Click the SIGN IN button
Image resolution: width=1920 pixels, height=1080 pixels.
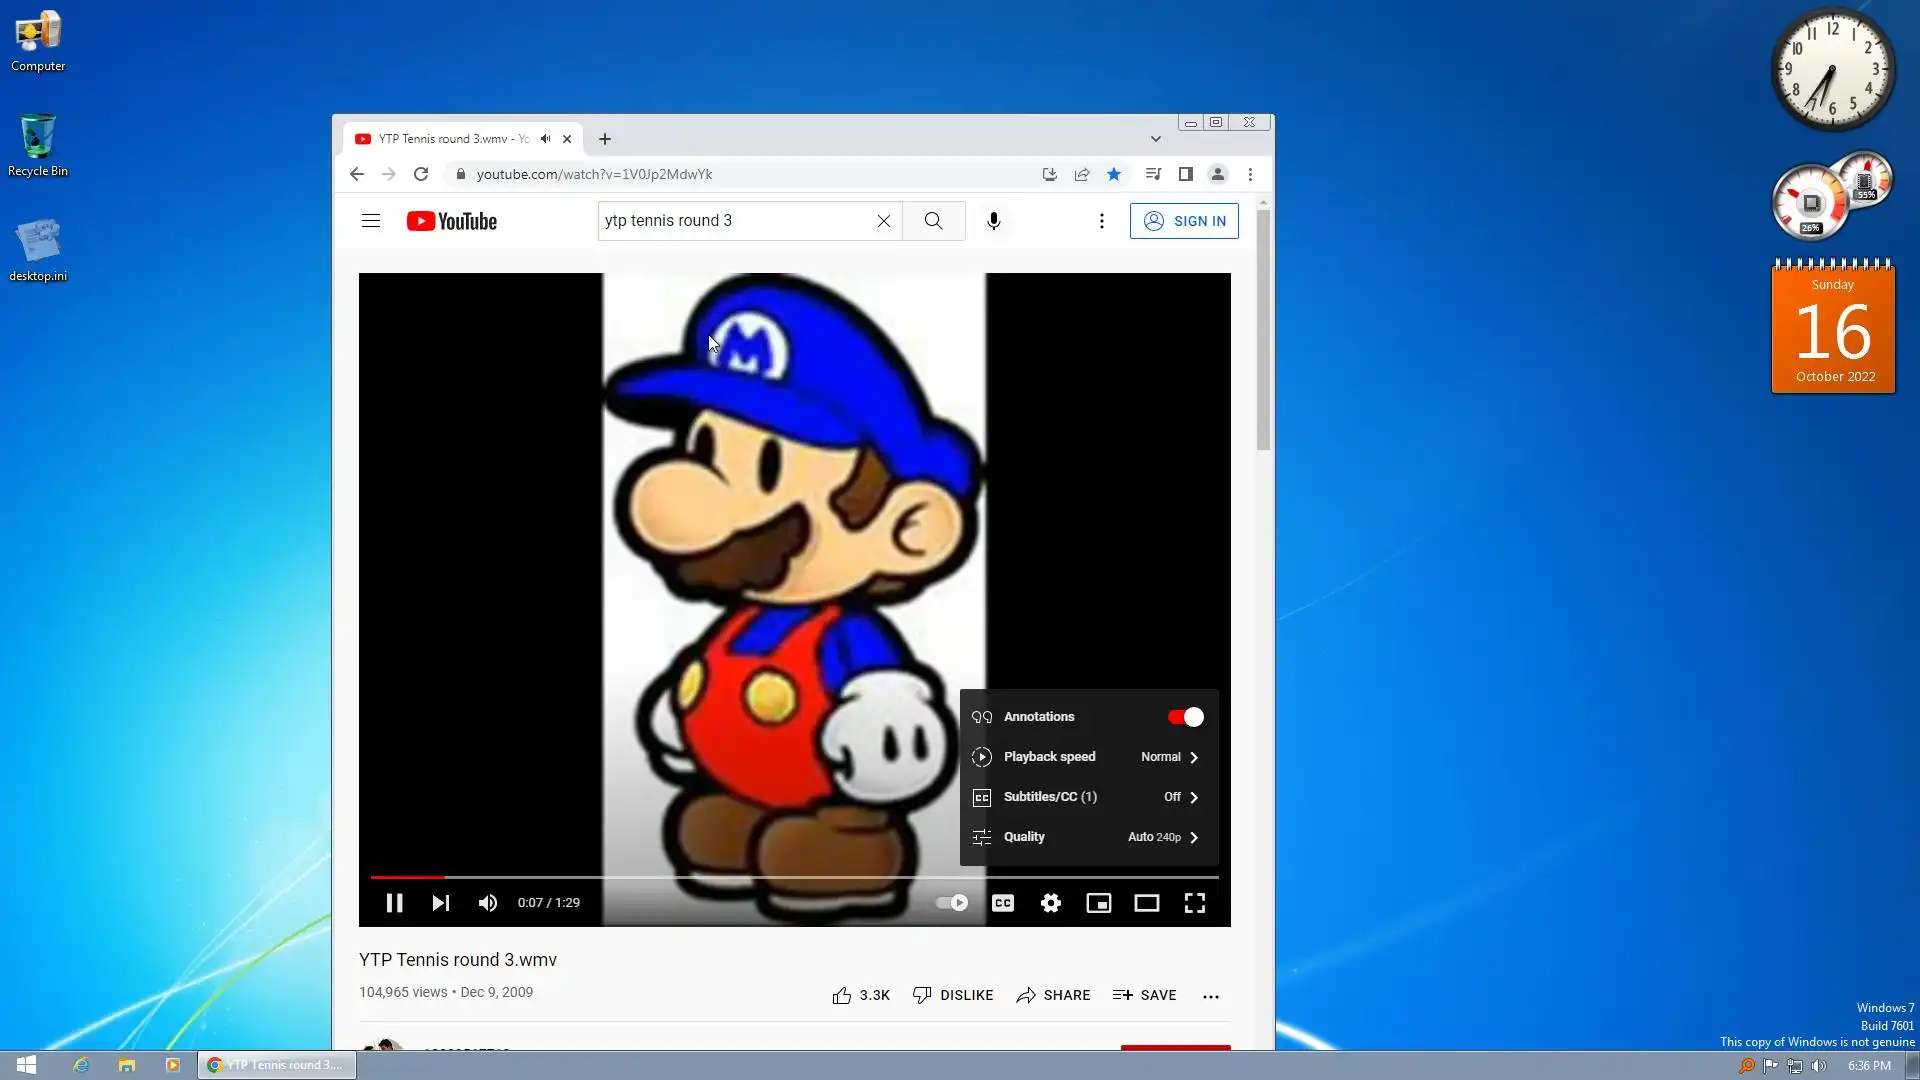(x=1184, y=221)
